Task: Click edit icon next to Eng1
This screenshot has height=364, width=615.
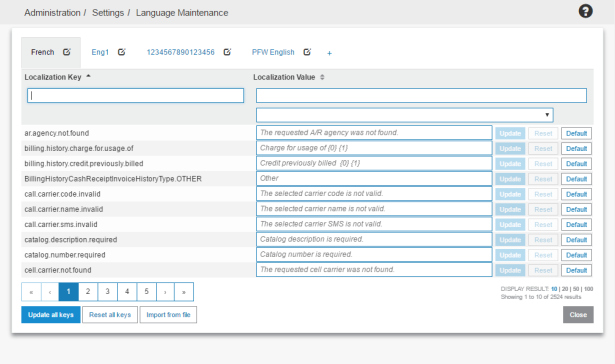Action: pos(122,52)
